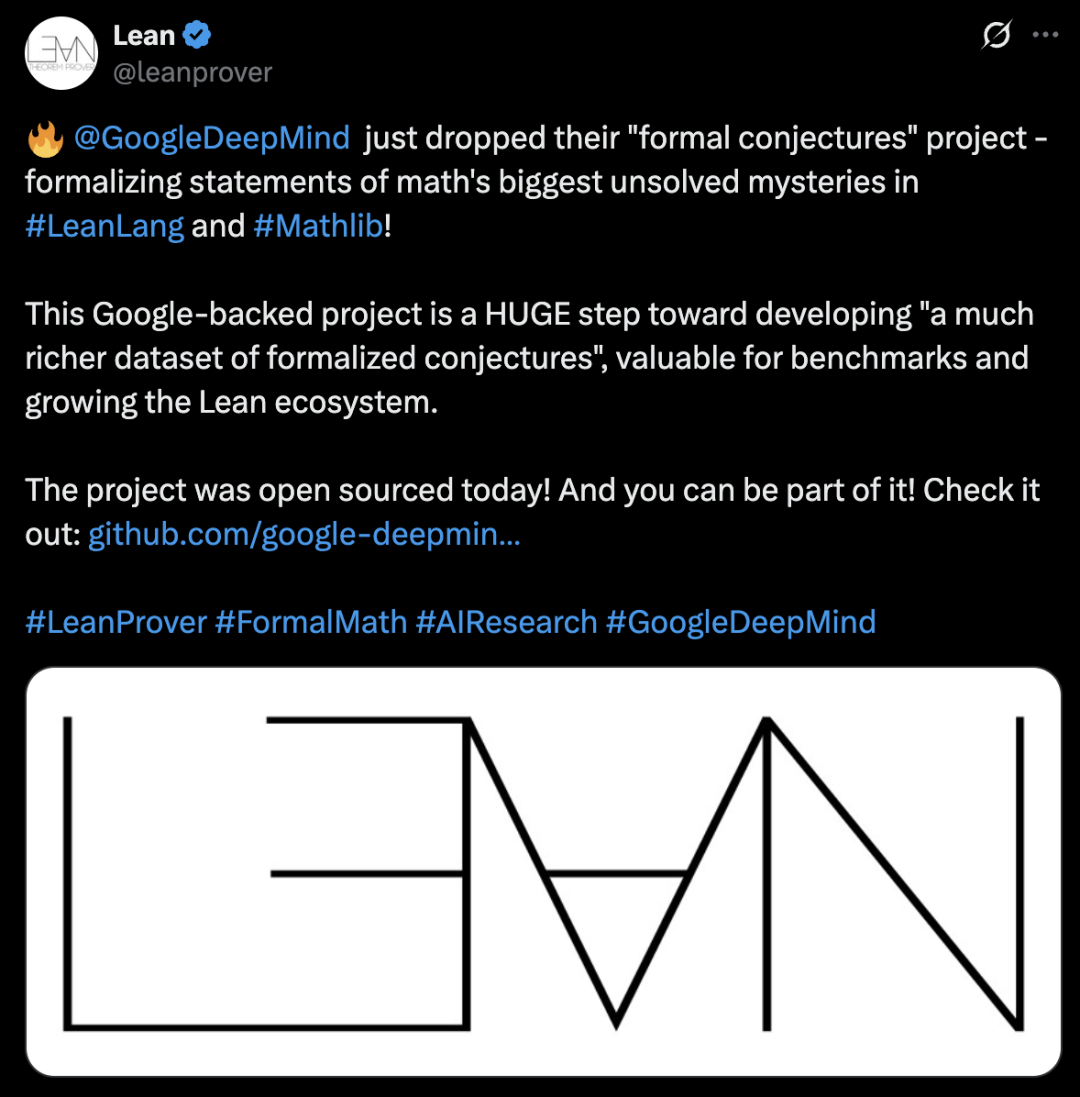Open the #LeanLang hashtag

coord(104,226)
